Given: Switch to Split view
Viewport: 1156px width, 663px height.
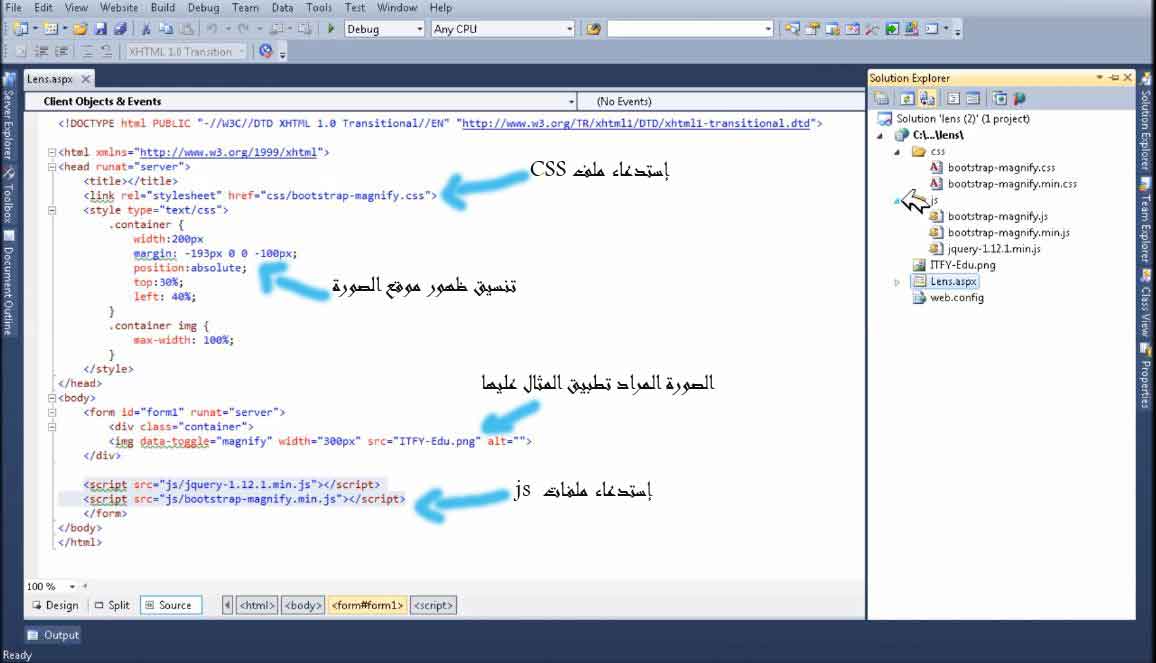Looking at the screenshot, I should click(x=112, y=605).
